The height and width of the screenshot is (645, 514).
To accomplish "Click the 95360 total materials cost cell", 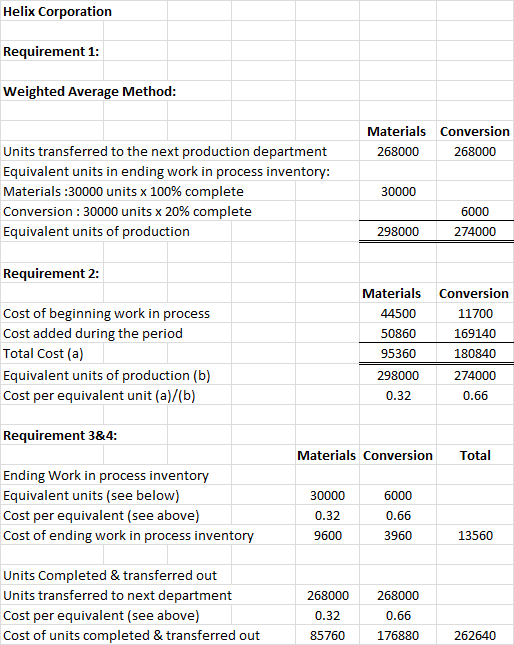I will point(398,354).
